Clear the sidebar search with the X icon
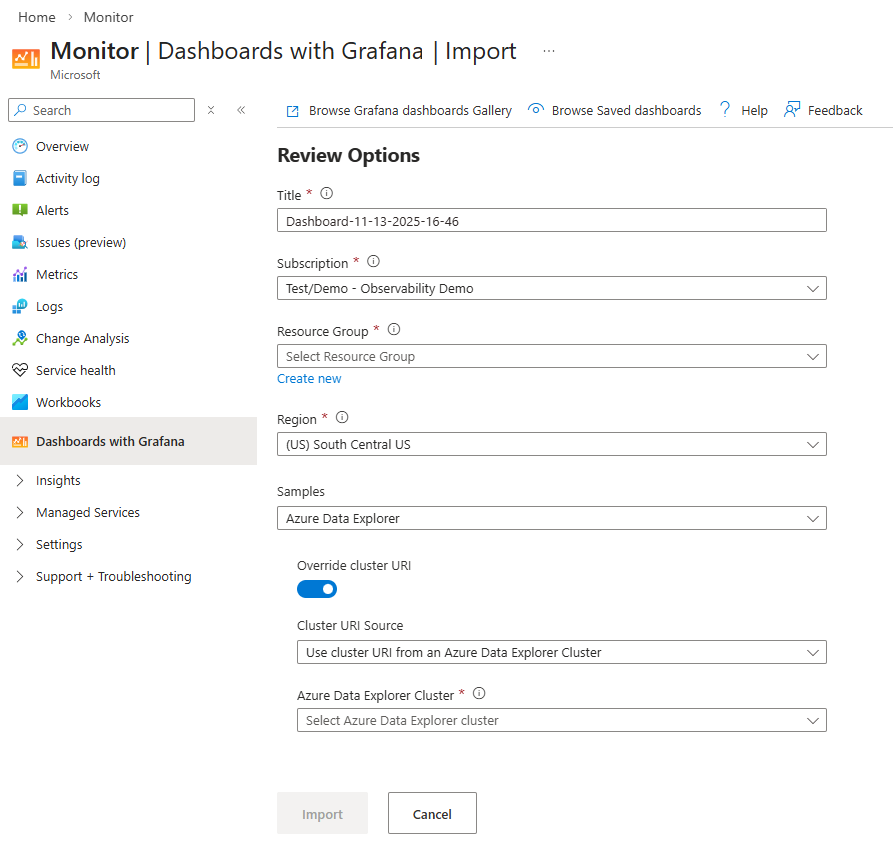893x849 pixels. [211, 110]
